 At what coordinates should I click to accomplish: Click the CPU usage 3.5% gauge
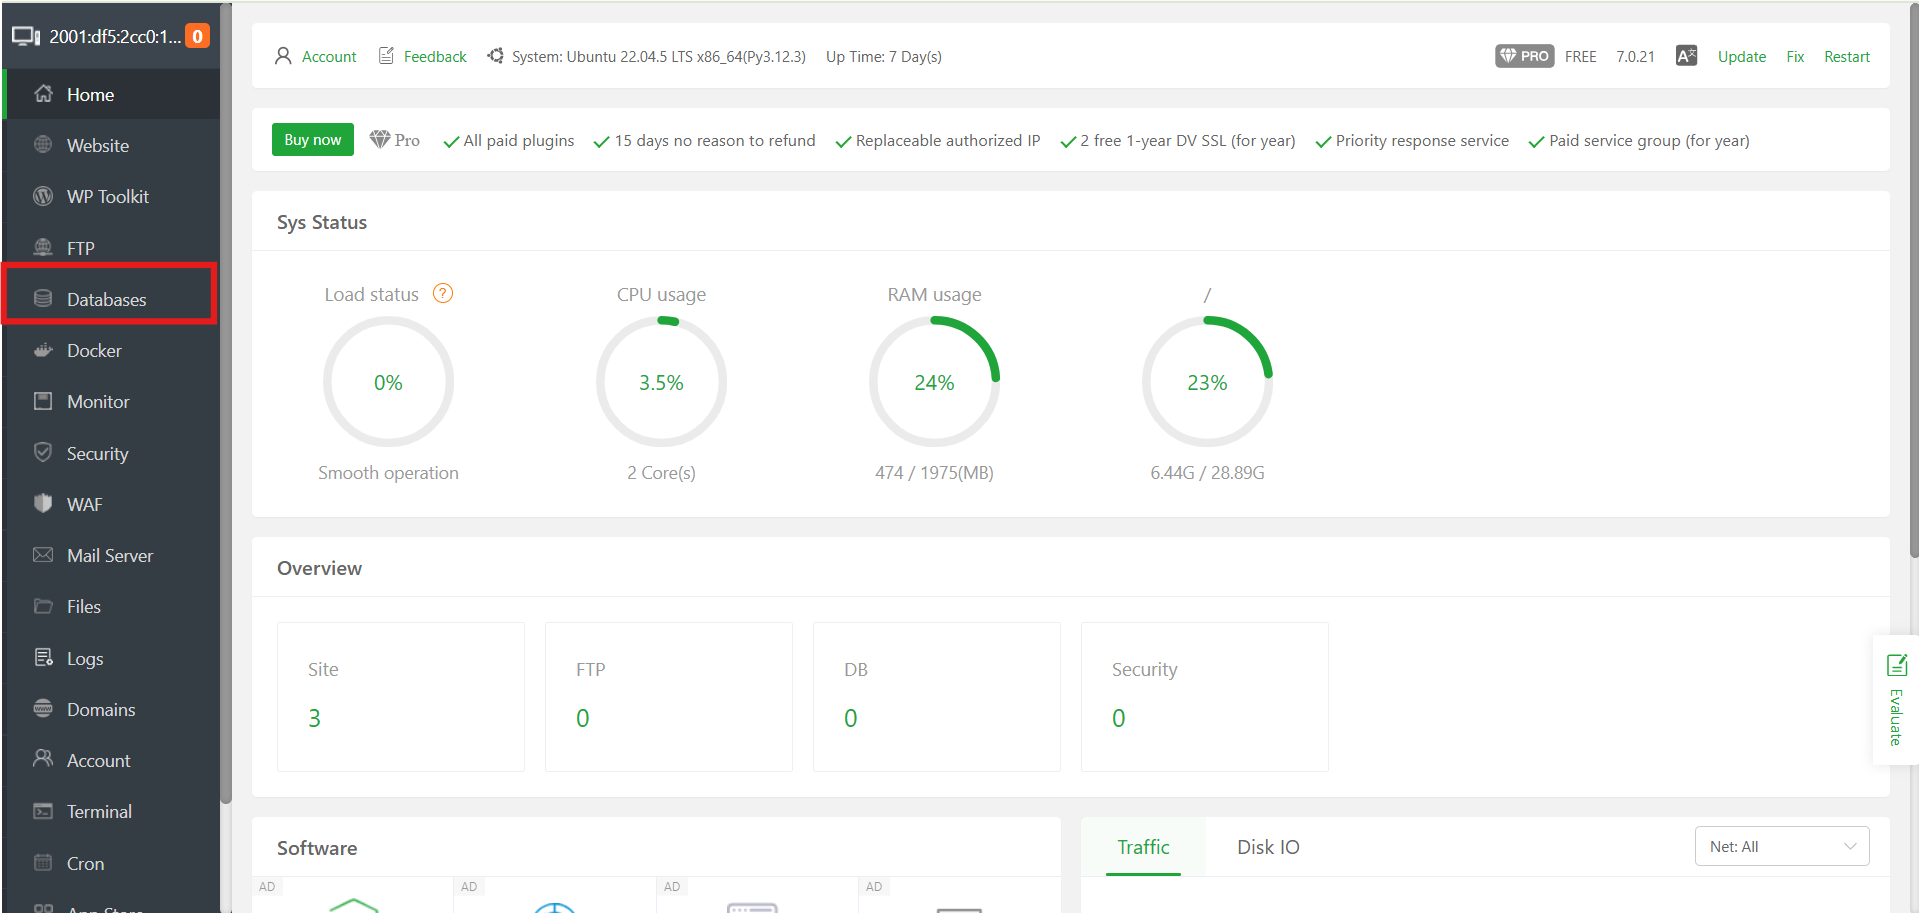tap(661, 382)
